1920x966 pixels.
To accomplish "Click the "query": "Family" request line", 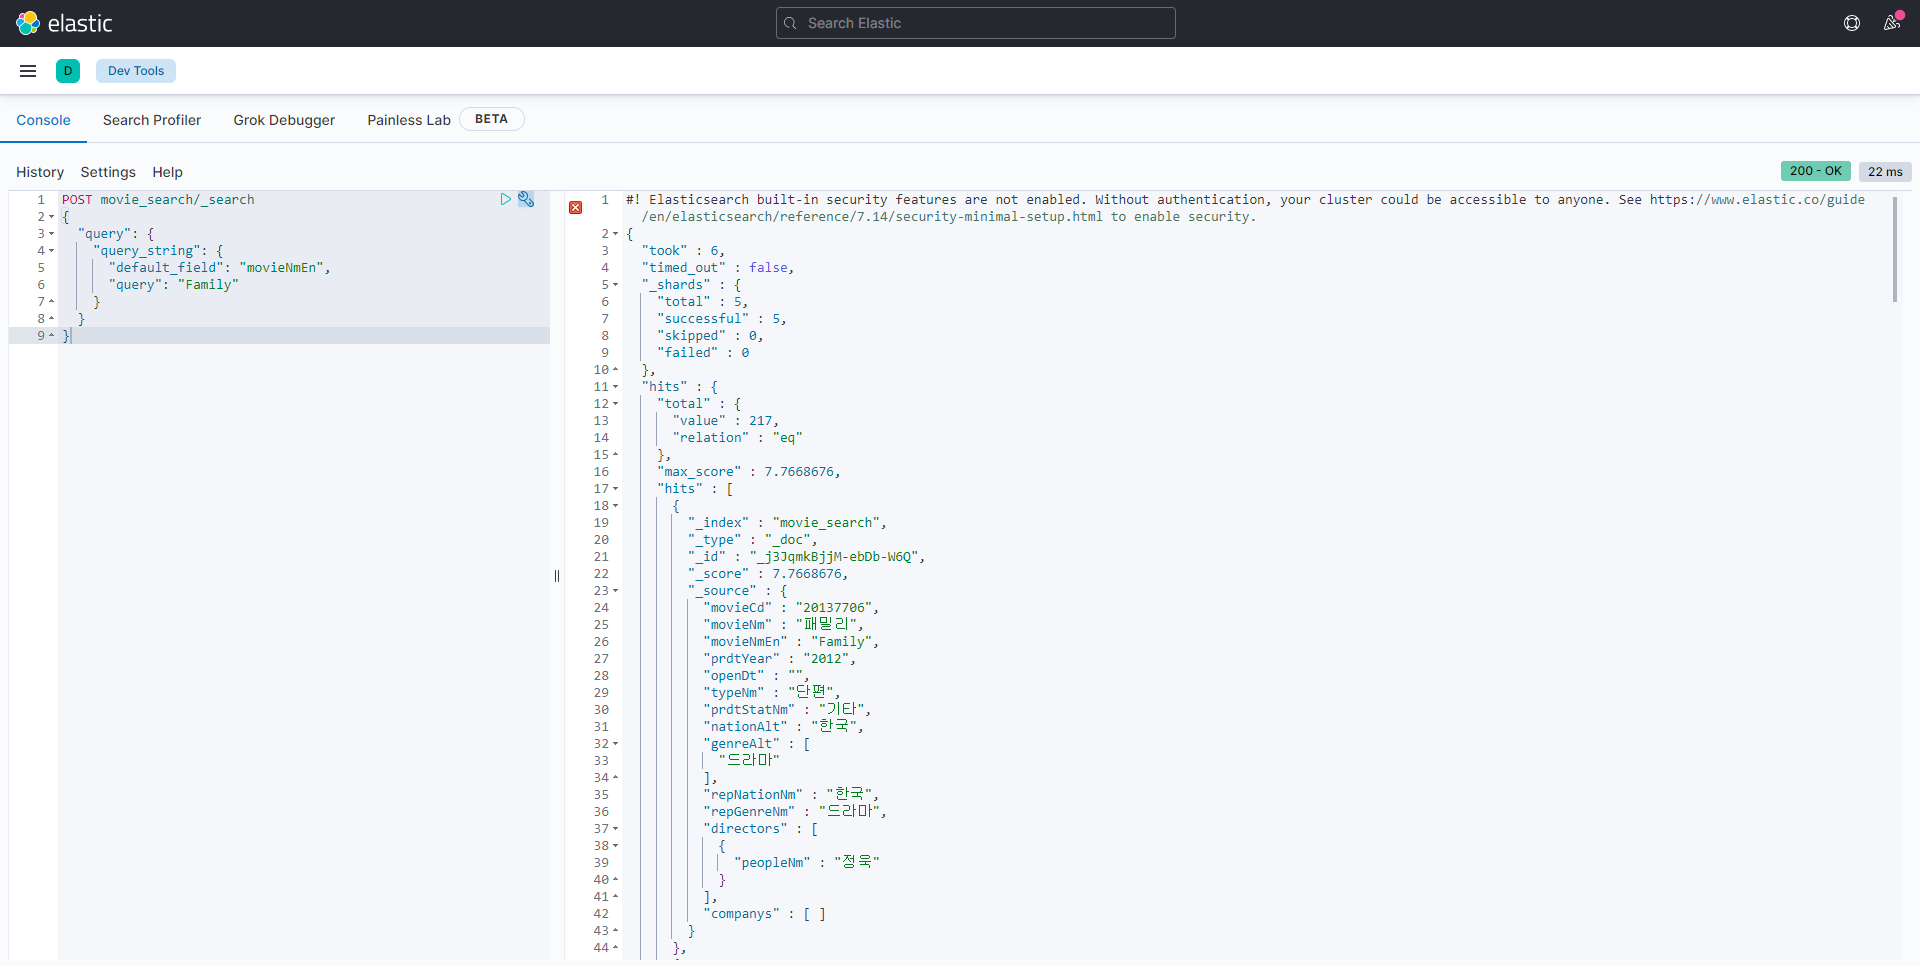I will tap(173, 285).
